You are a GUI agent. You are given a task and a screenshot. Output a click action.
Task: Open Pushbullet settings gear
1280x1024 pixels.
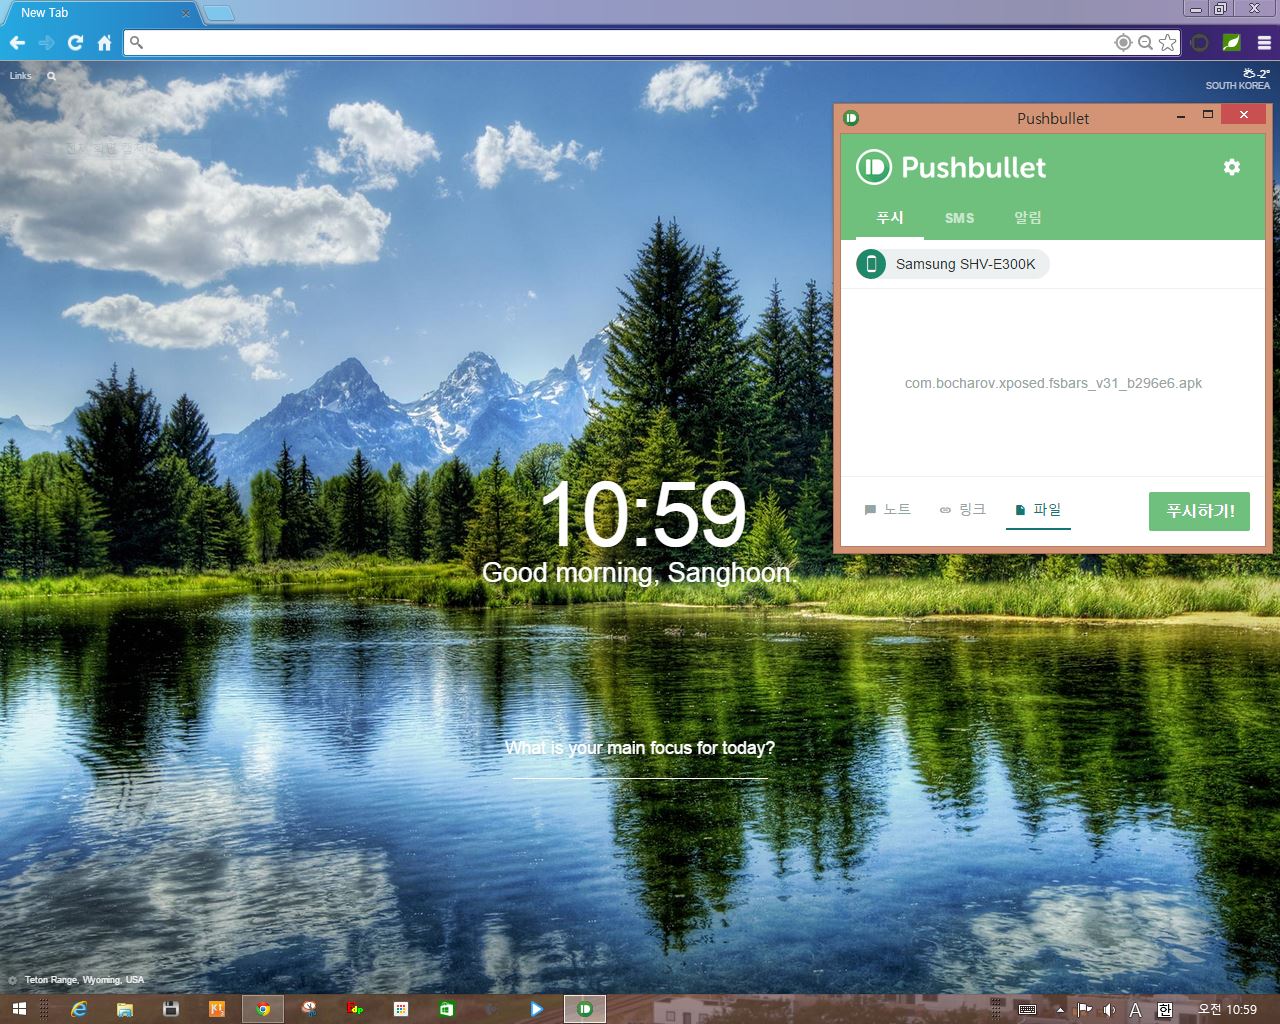pyautogui.click(x=1231, y=167)
